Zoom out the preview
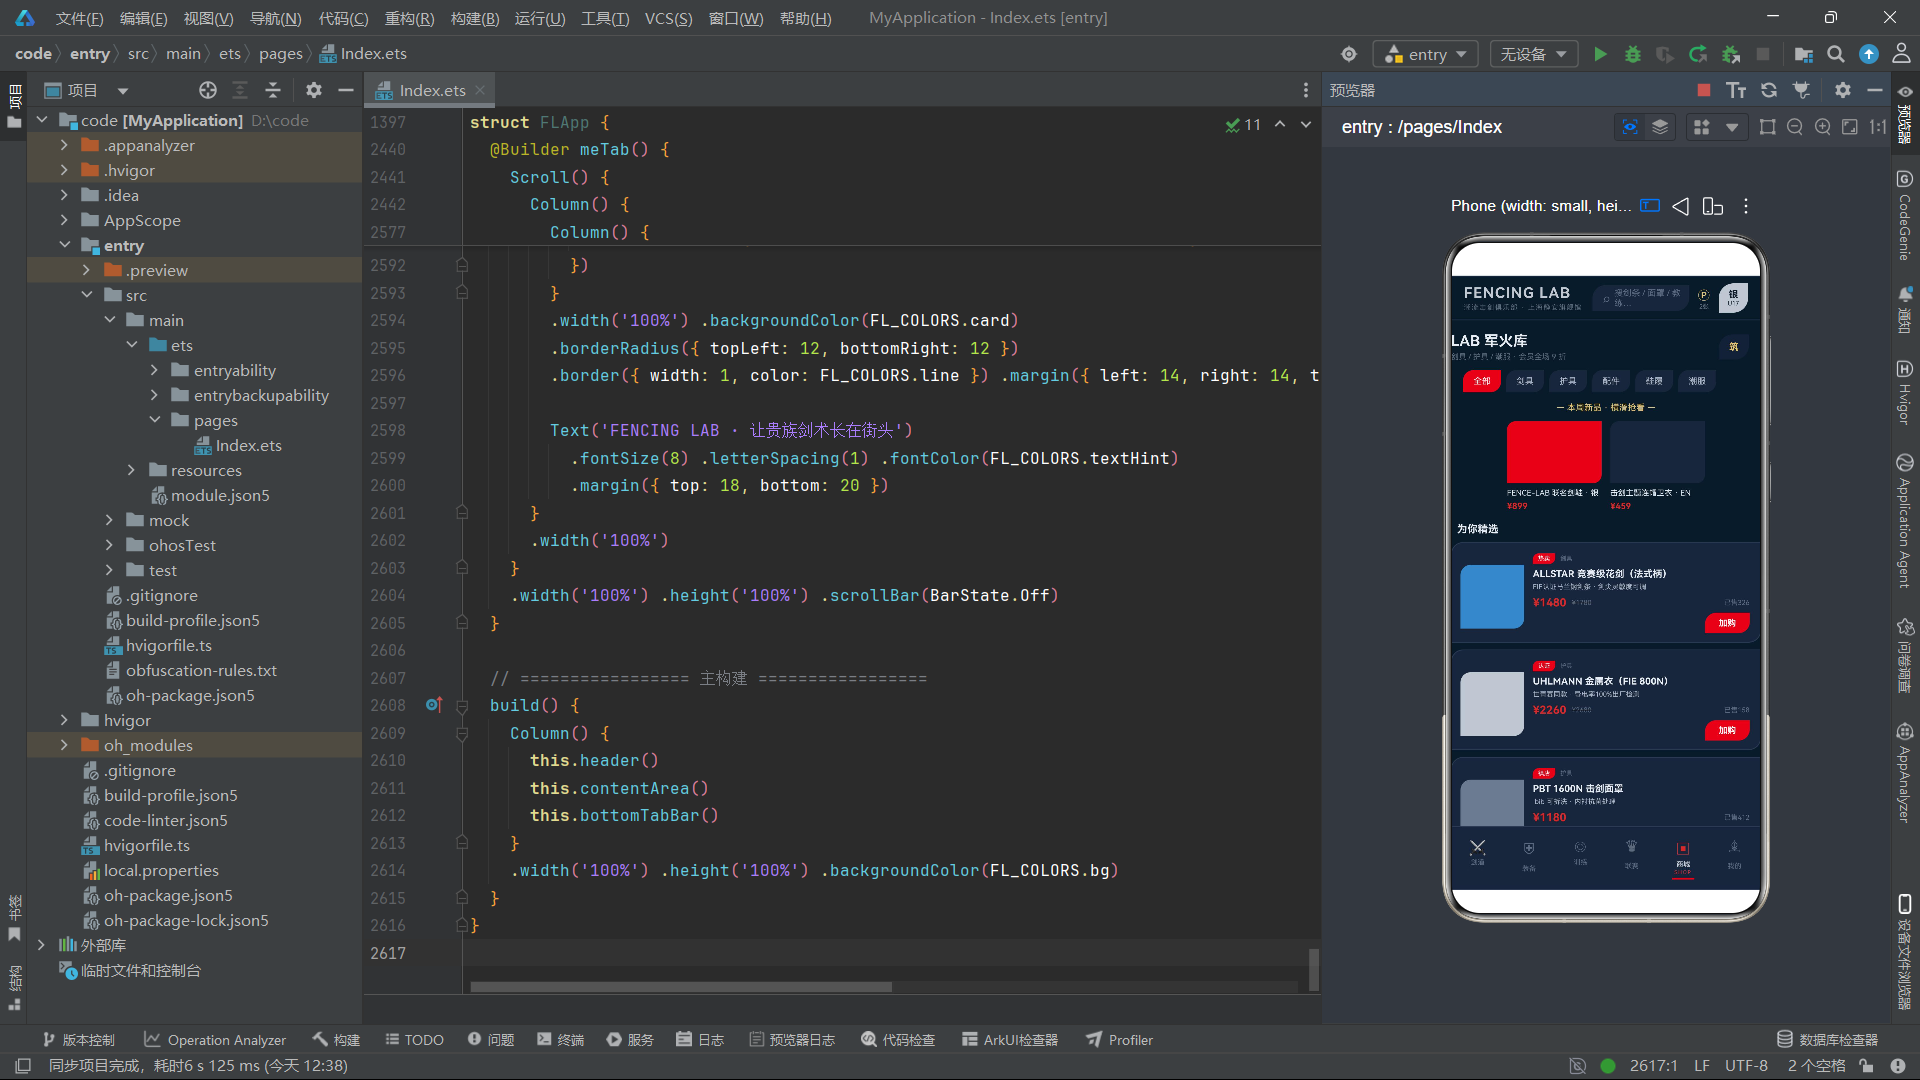Image resolution: width=1920 pixels, height=1080 pixels. [x=1795, y=127]
